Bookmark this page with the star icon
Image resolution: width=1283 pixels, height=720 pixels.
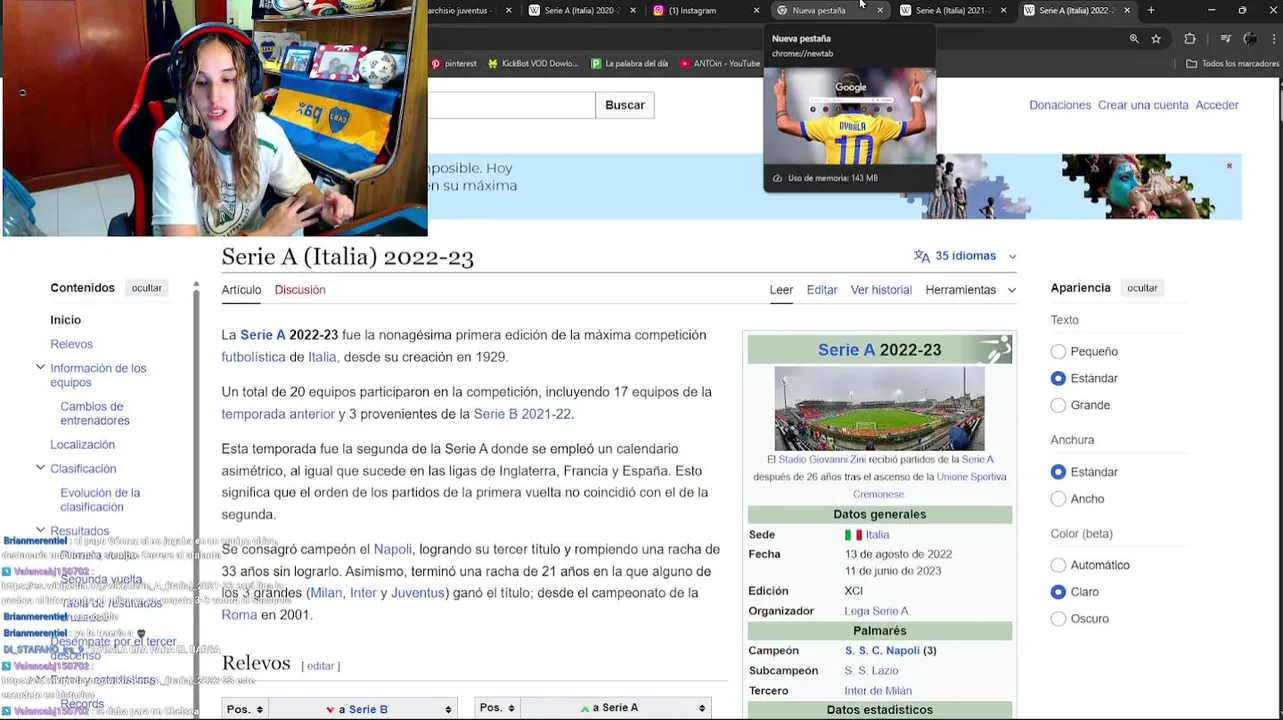tap(1156, 39)
